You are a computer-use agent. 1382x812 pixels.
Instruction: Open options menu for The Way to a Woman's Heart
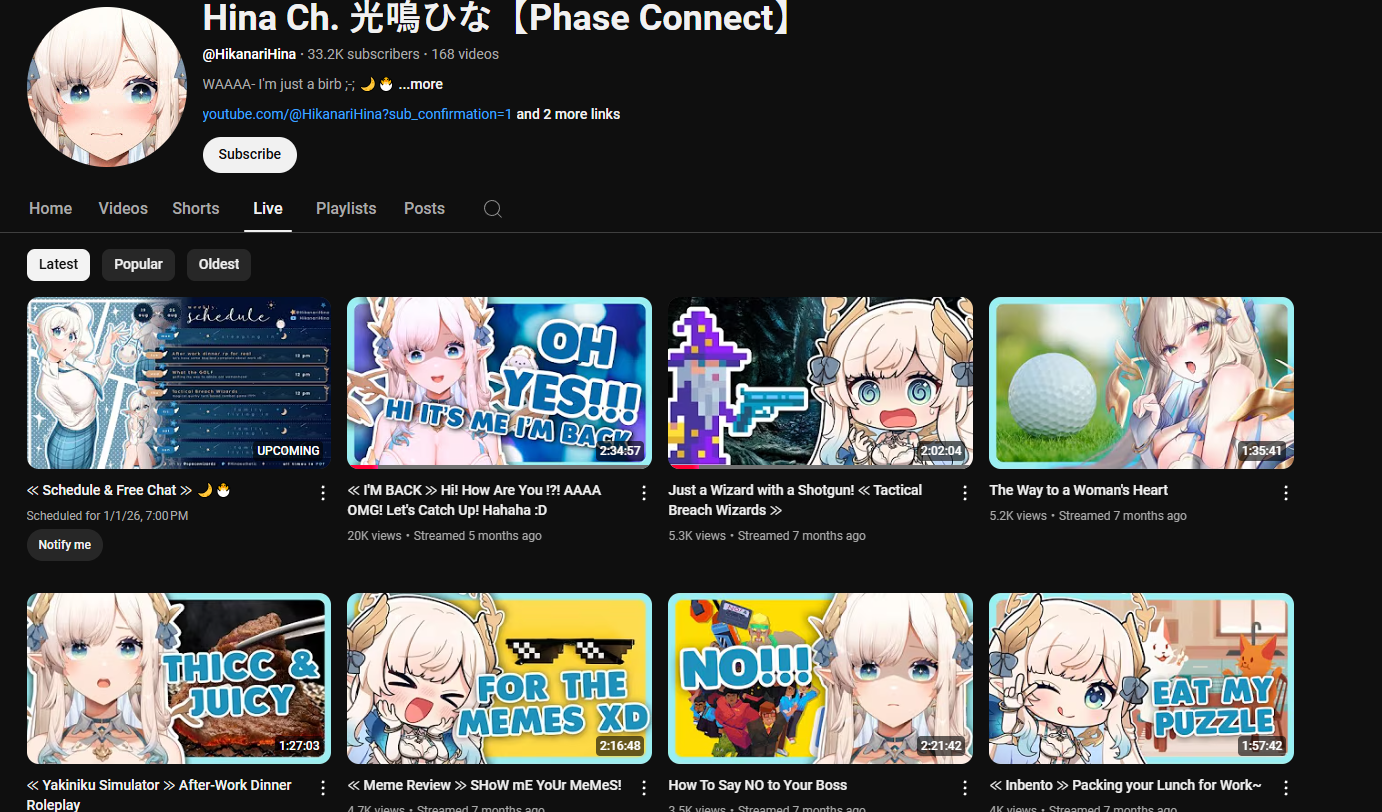tap(1286, 493)
